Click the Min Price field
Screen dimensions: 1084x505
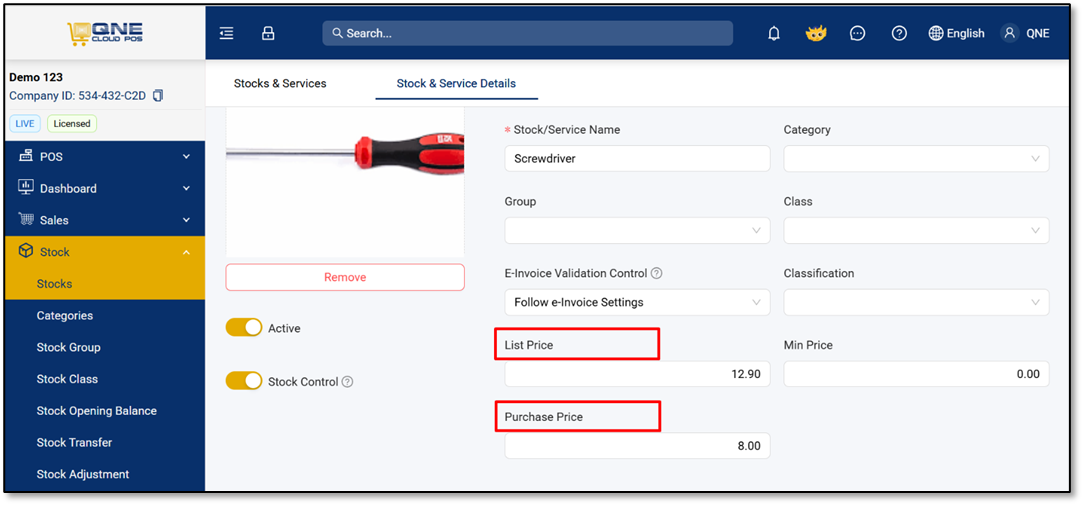coord(916,374)
